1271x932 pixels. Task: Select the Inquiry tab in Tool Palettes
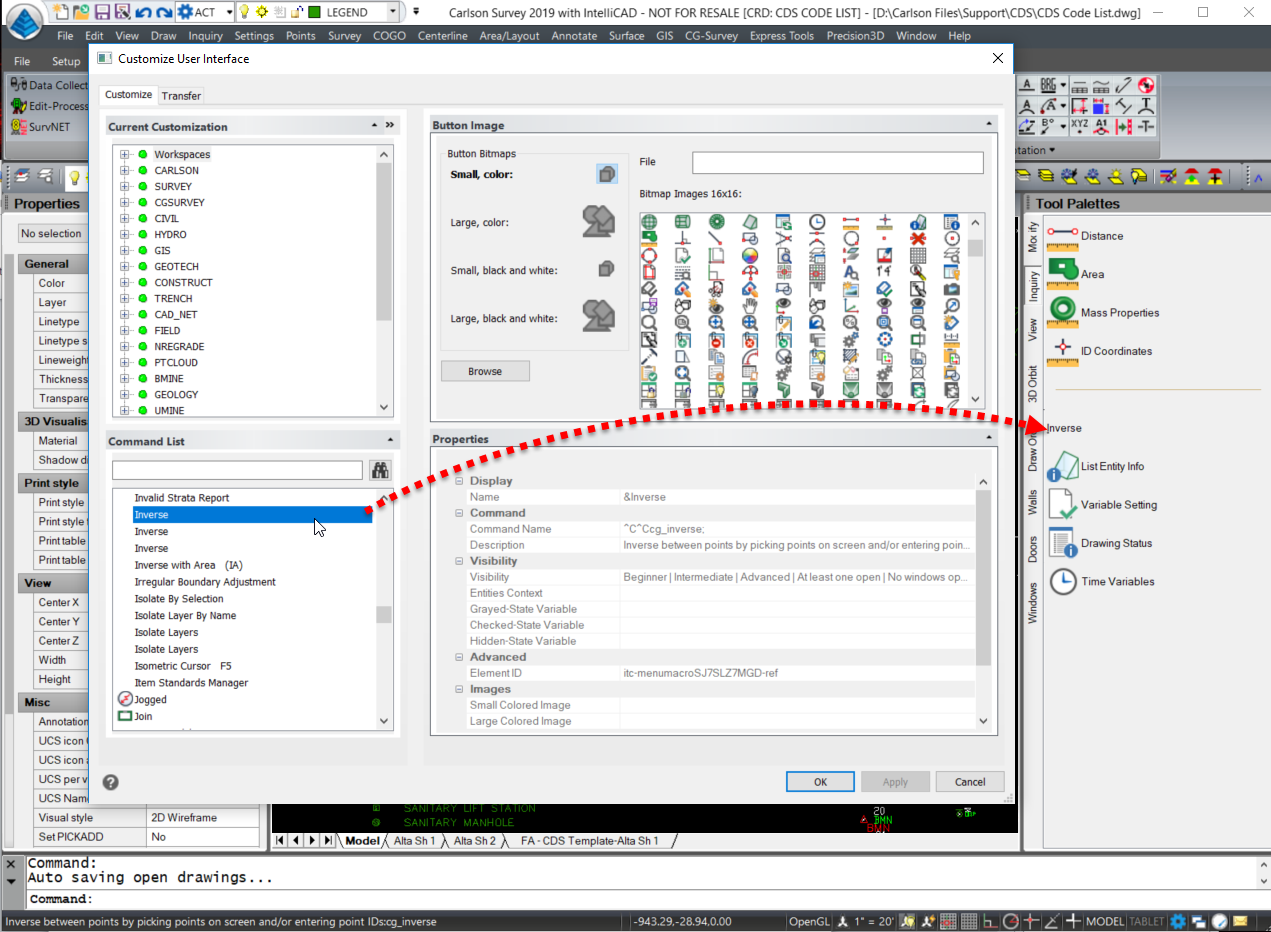click(1033, 285)
